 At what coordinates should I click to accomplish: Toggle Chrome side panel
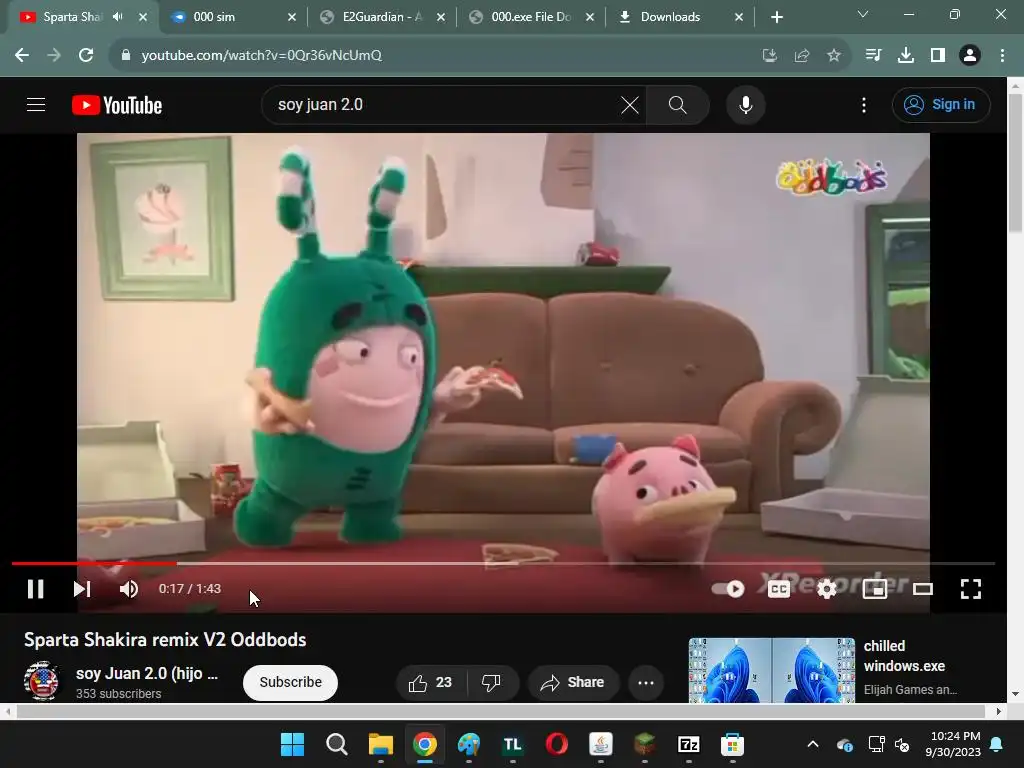point(938,56)
